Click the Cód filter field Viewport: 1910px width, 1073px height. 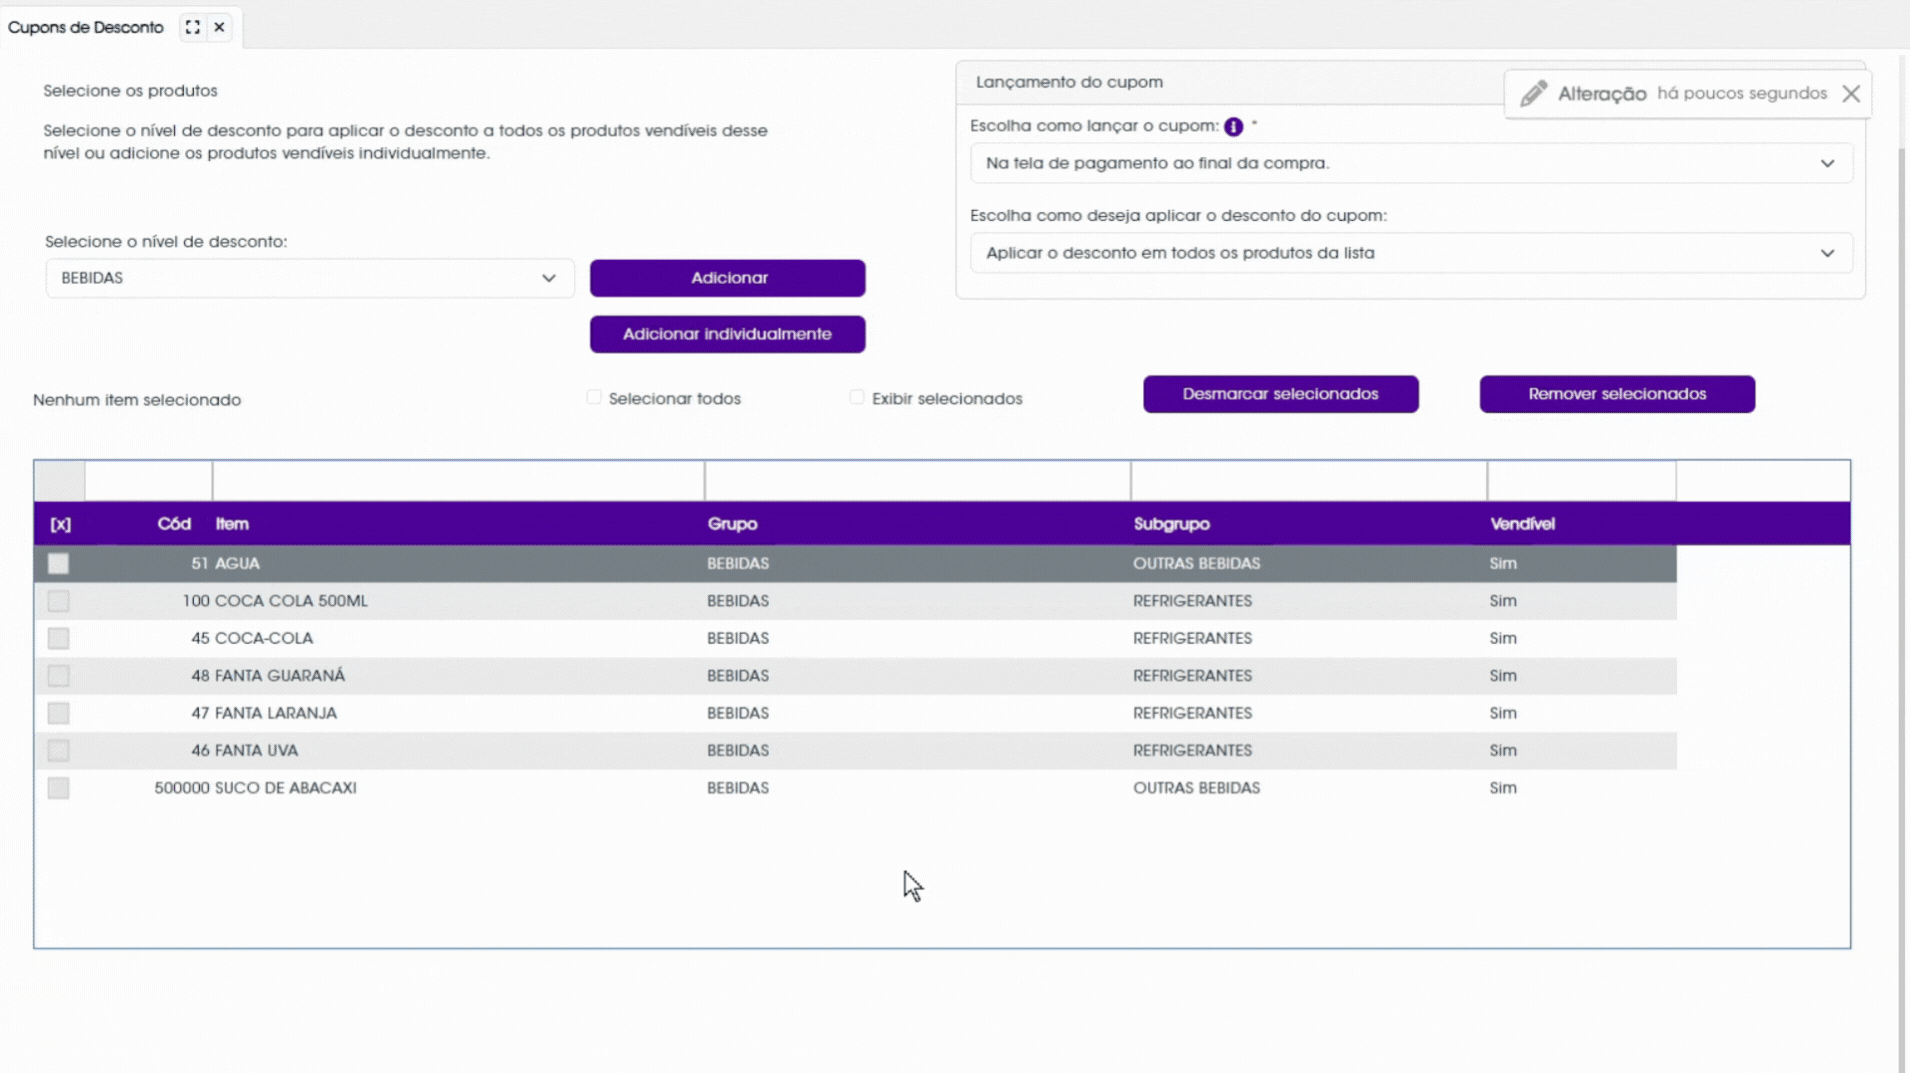[148, 481]
